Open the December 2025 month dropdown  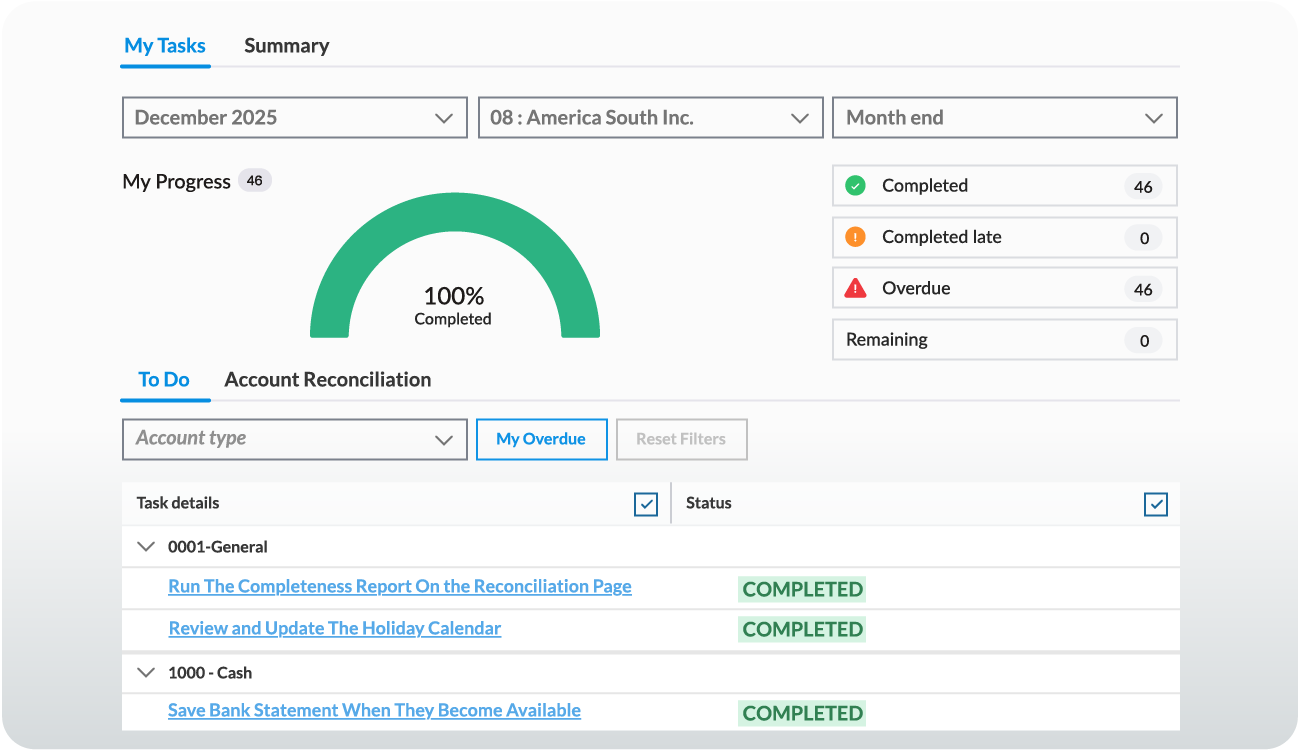(x=294, y=117)
